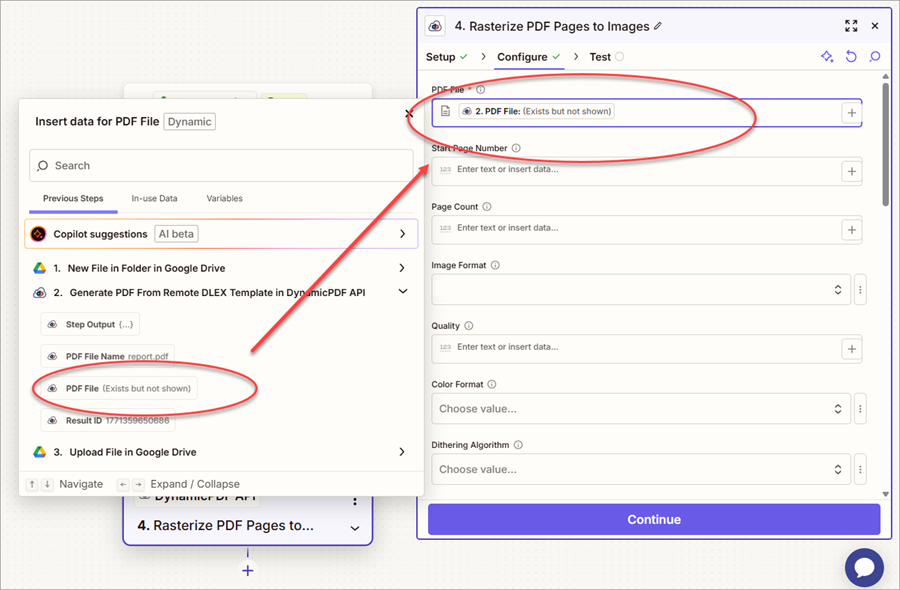Click the undo/refresh icon in editor header

(x=851, y=57)
